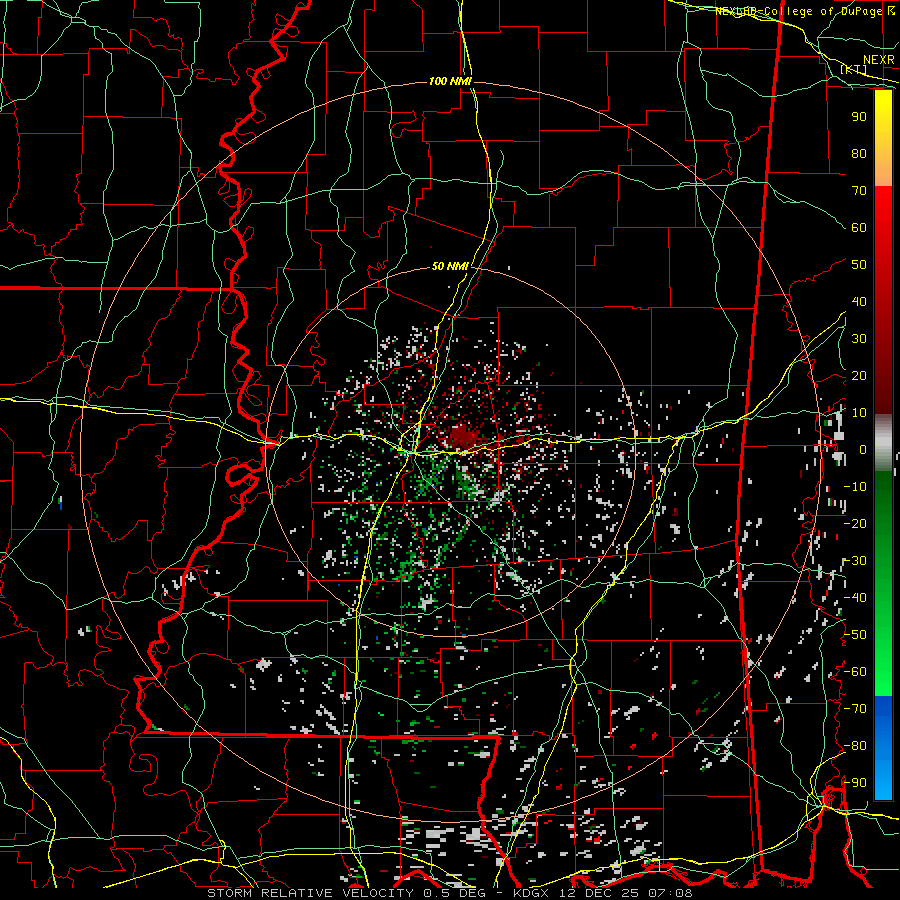
Task: Click the (KT) units label above scale
Action: pos(853,69)
